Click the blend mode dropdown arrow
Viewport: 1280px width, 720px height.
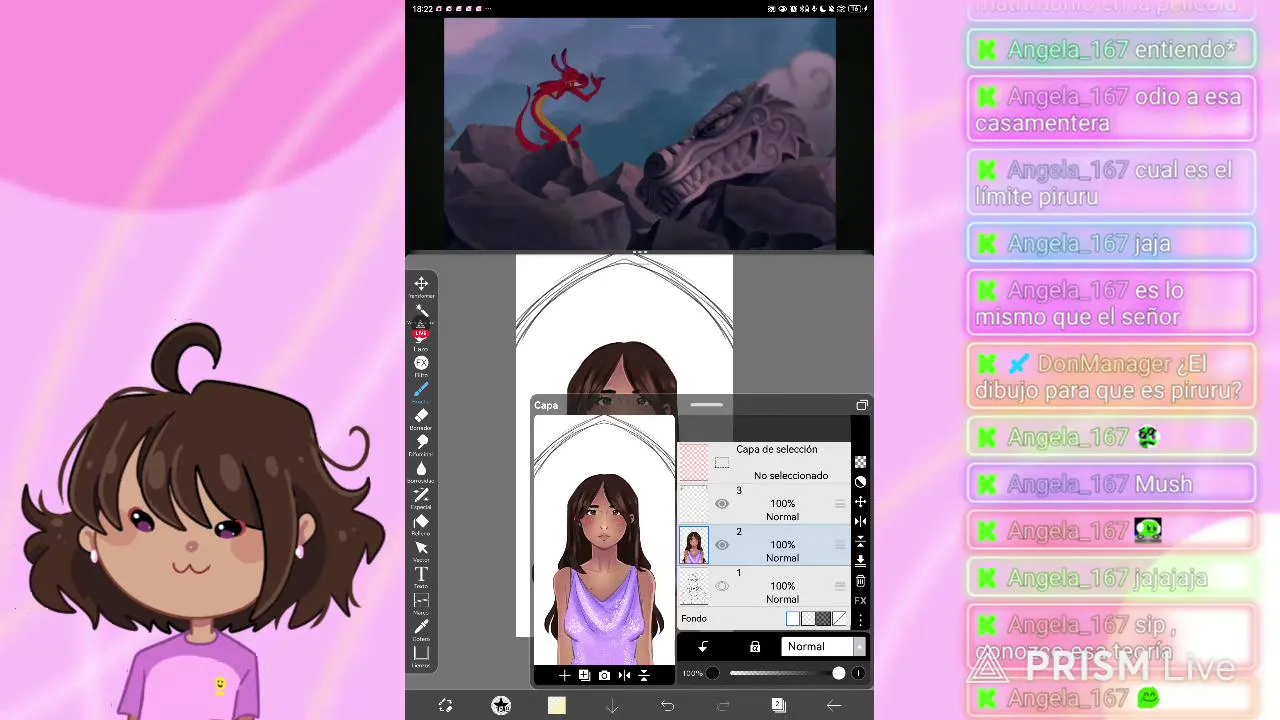[x=859, y=647]
